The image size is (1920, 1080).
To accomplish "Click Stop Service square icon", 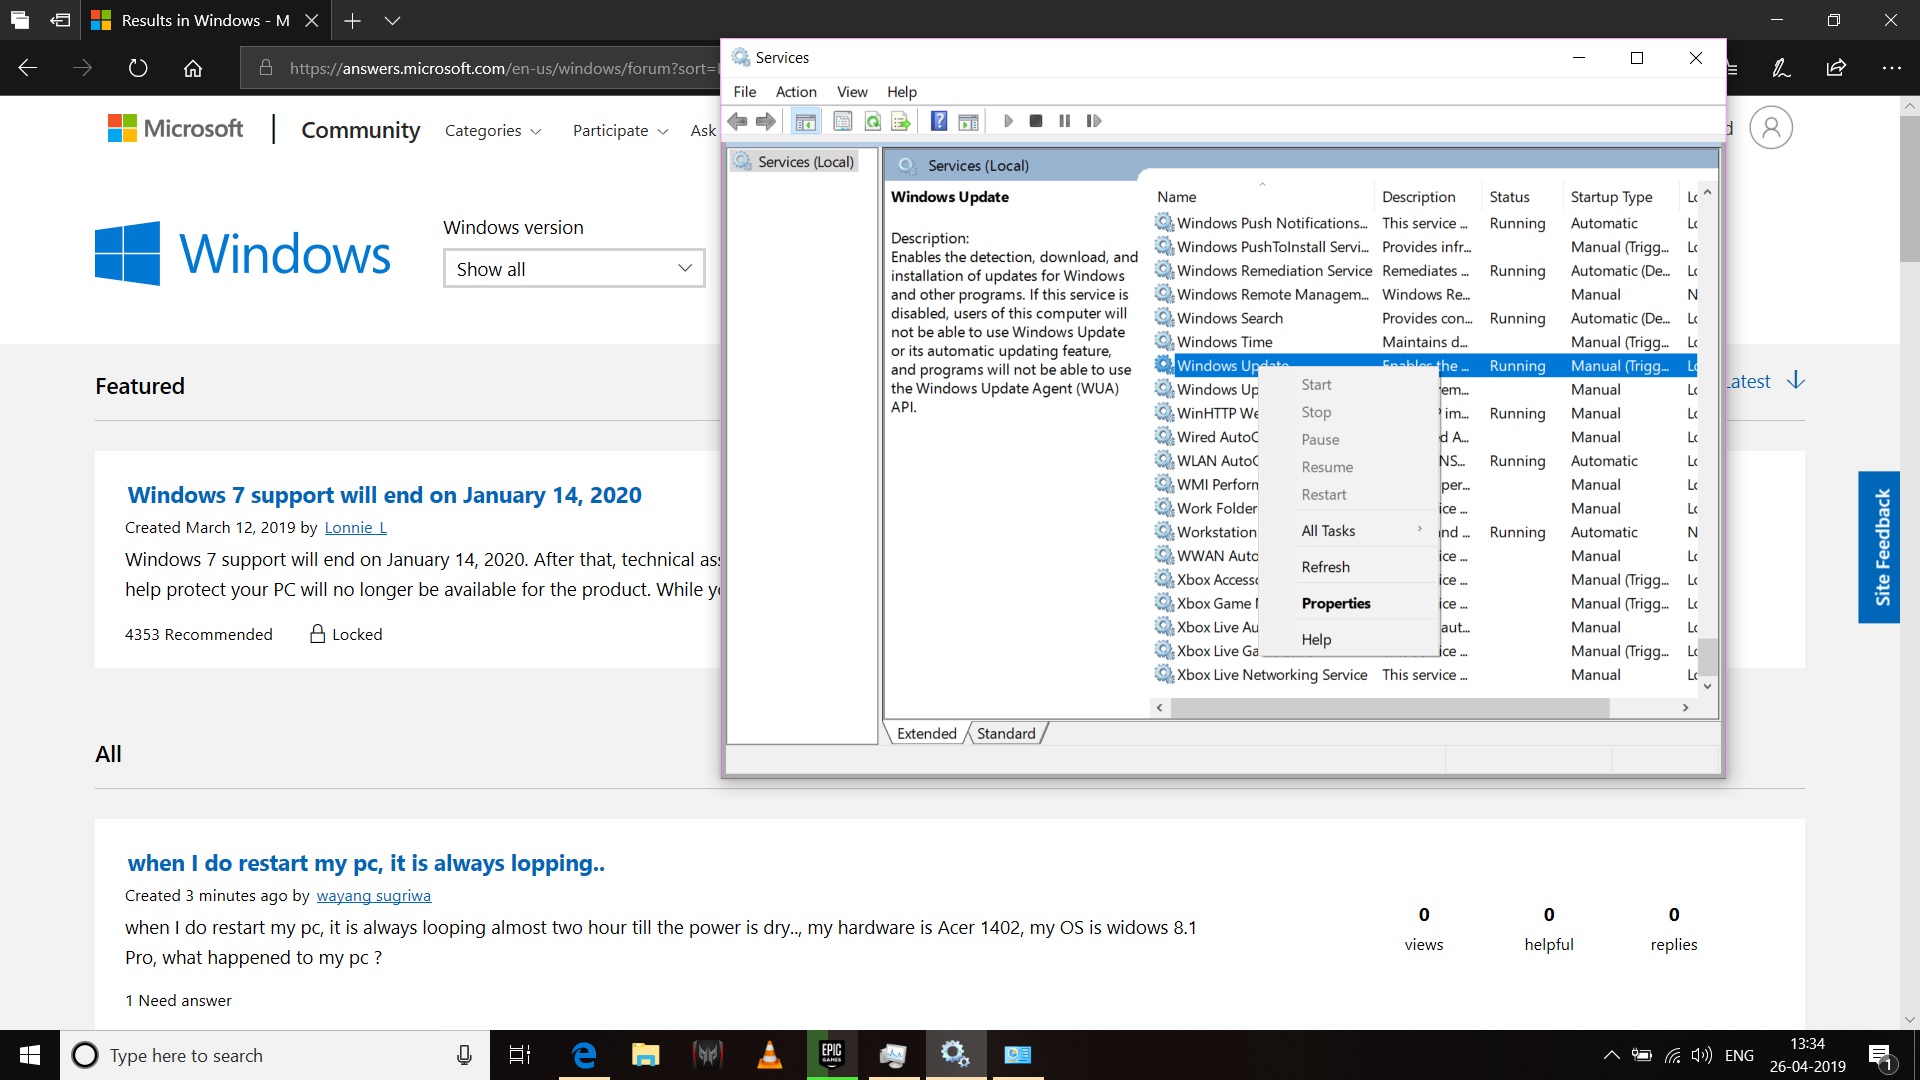I will (x=1036, y=121).
